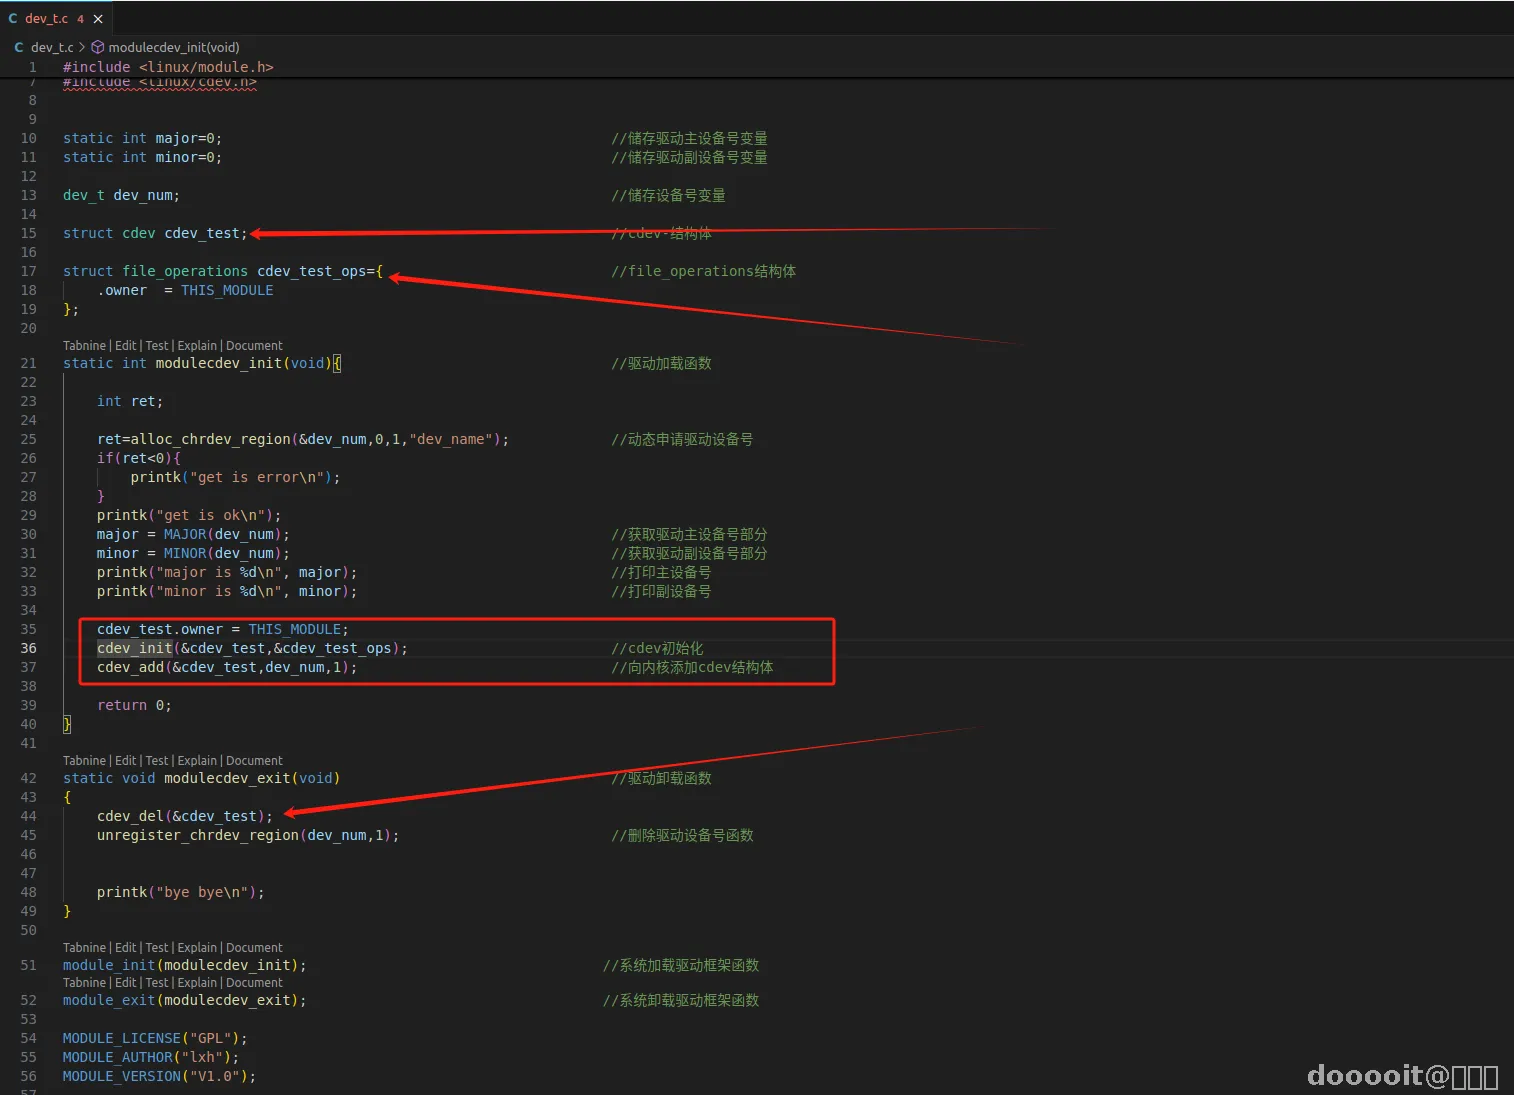The image size is (1514, 1095).
Task: Click printk("bye bye\n") line
Action: click(x=181, y=892)
